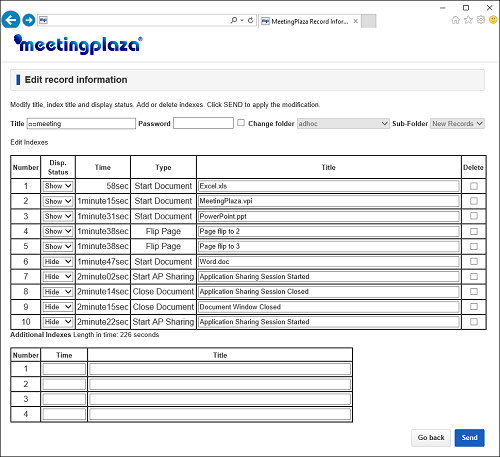Enable the Change folder checkbox
The height and width of the screenshot is (457, 500).
point(241,123)
